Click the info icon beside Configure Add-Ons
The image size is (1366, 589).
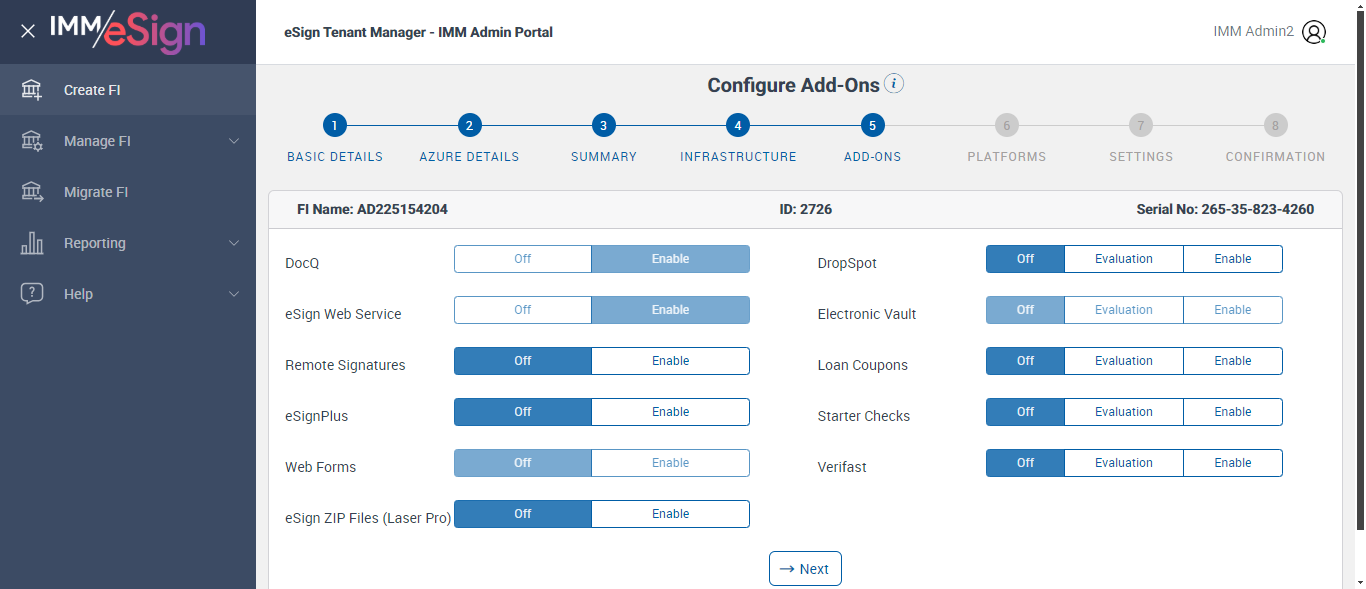pos(895,84)
